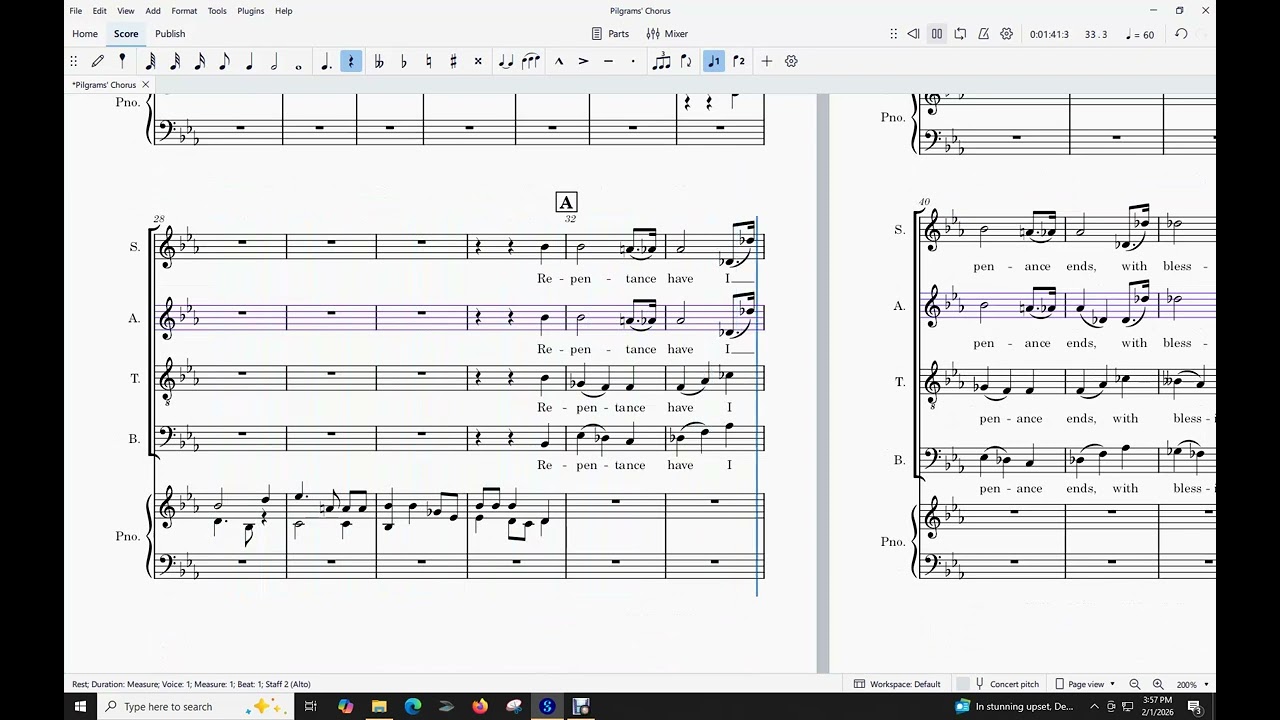Viewport: 1280px width, 720px height.
Task: Click the tempo value 60 display
Action: tap(1140, 34)
